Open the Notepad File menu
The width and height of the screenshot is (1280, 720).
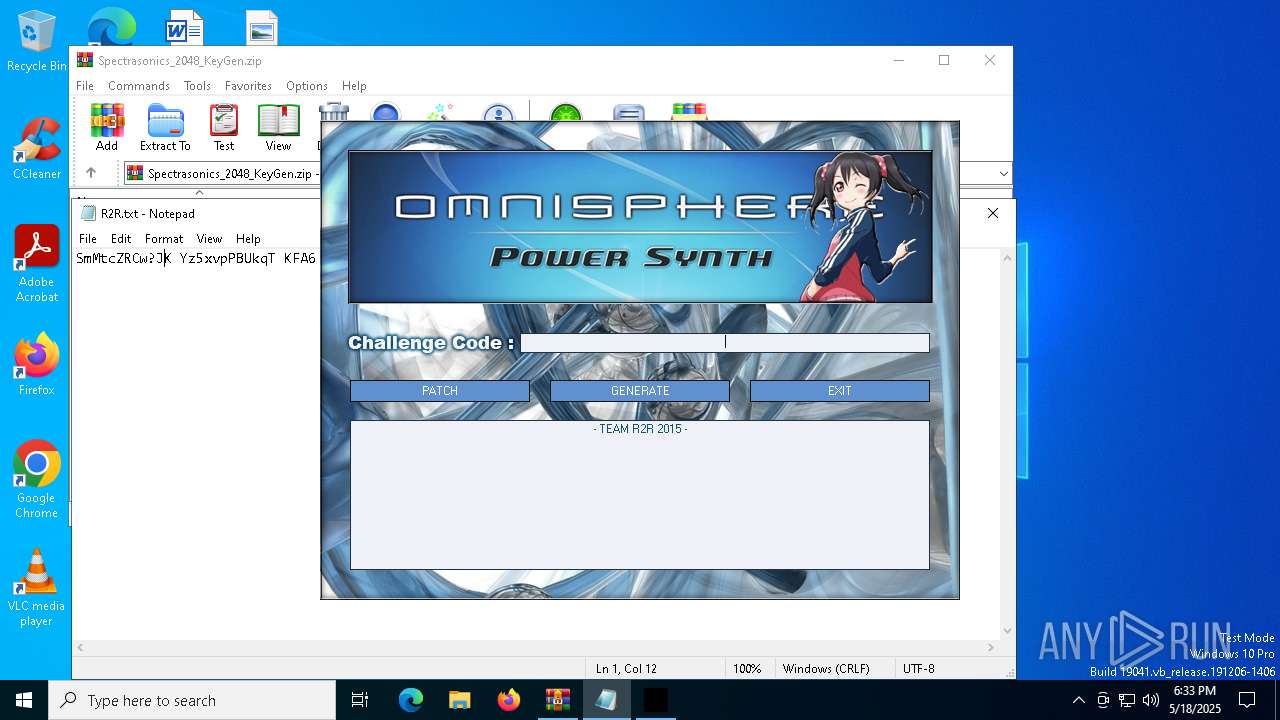88,239
